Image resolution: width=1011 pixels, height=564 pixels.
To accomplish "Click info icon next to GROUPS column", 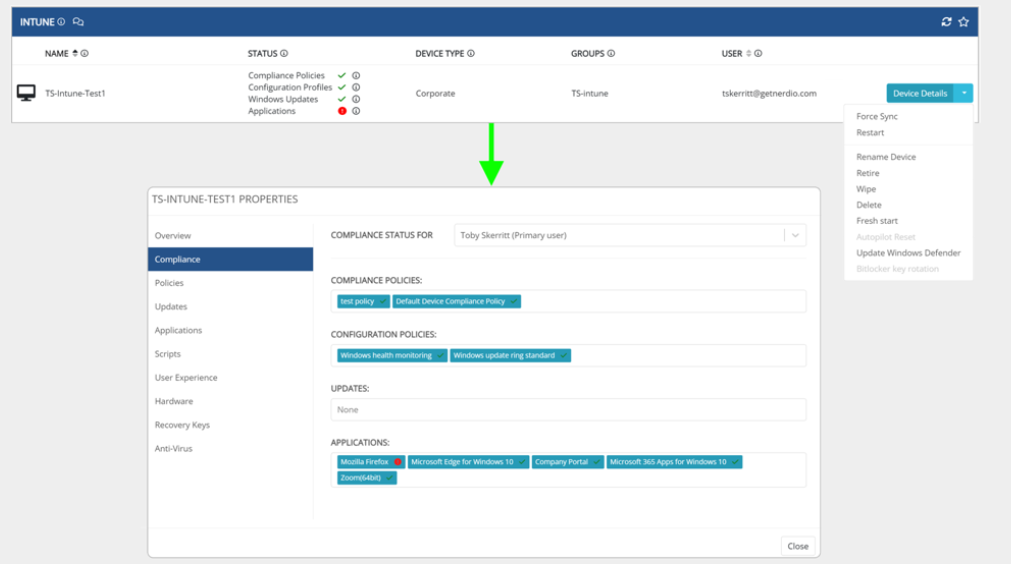I will (611, 54).
